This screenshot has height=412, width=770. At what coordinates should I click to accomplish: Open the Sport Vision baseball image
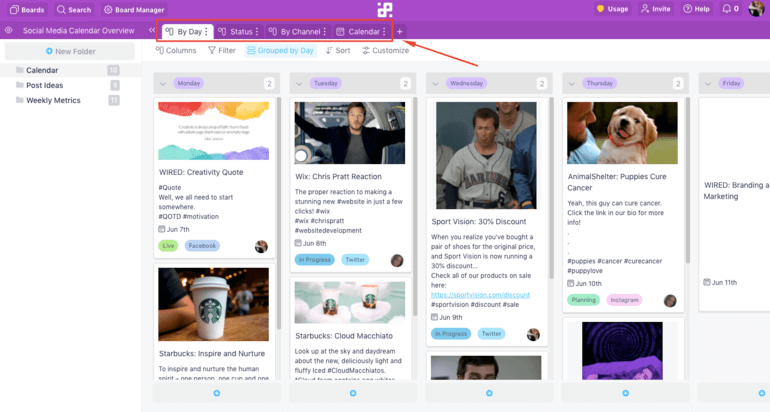tap(486, 155)
